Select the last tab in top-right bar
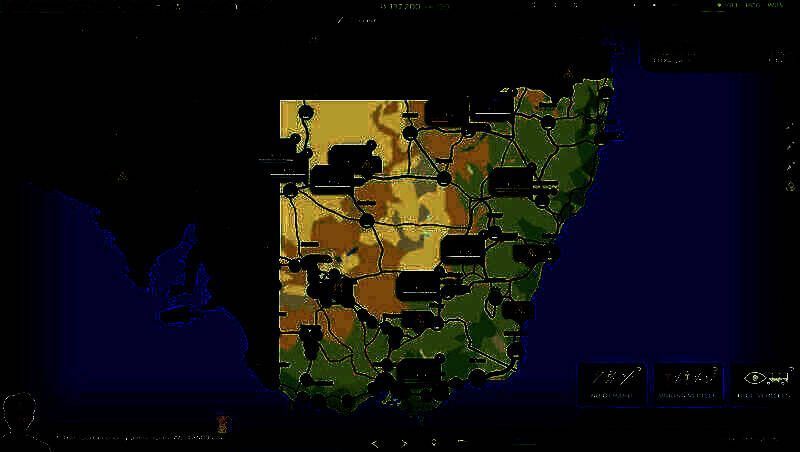 click(x=775, y=6)
